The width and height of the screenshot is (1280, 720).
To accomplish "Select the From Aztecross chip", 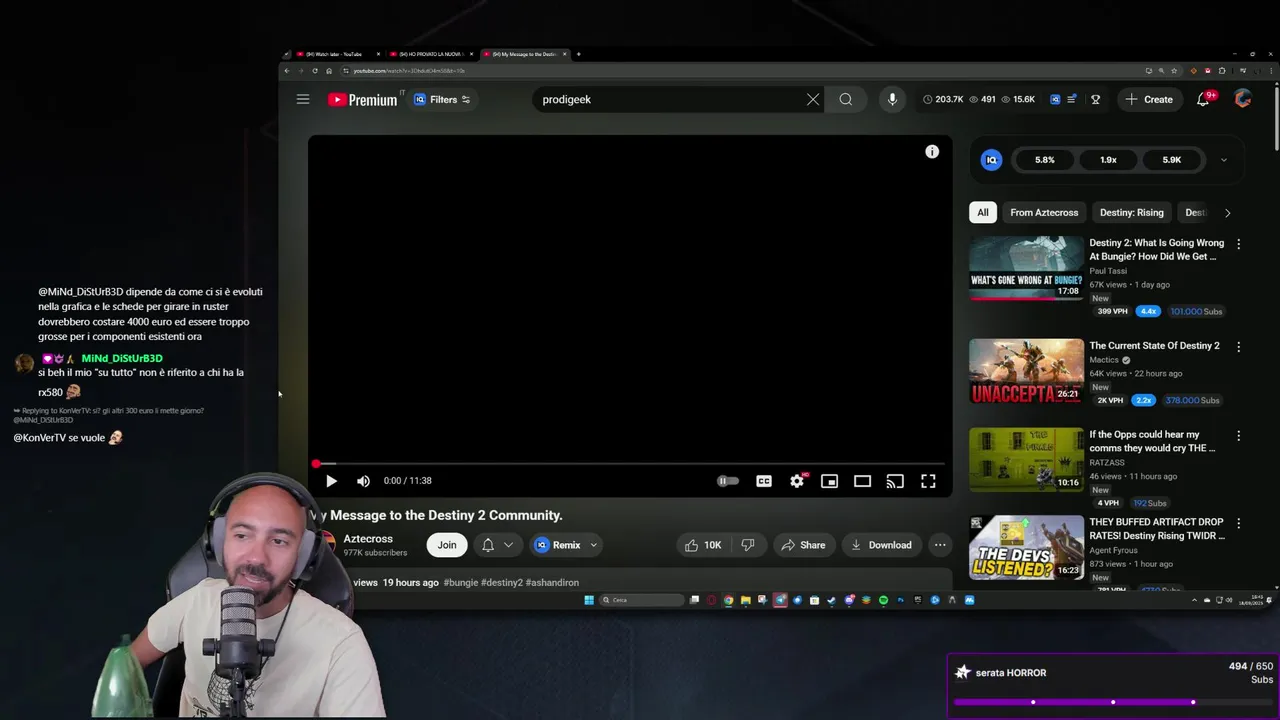I will point(1044,212).
